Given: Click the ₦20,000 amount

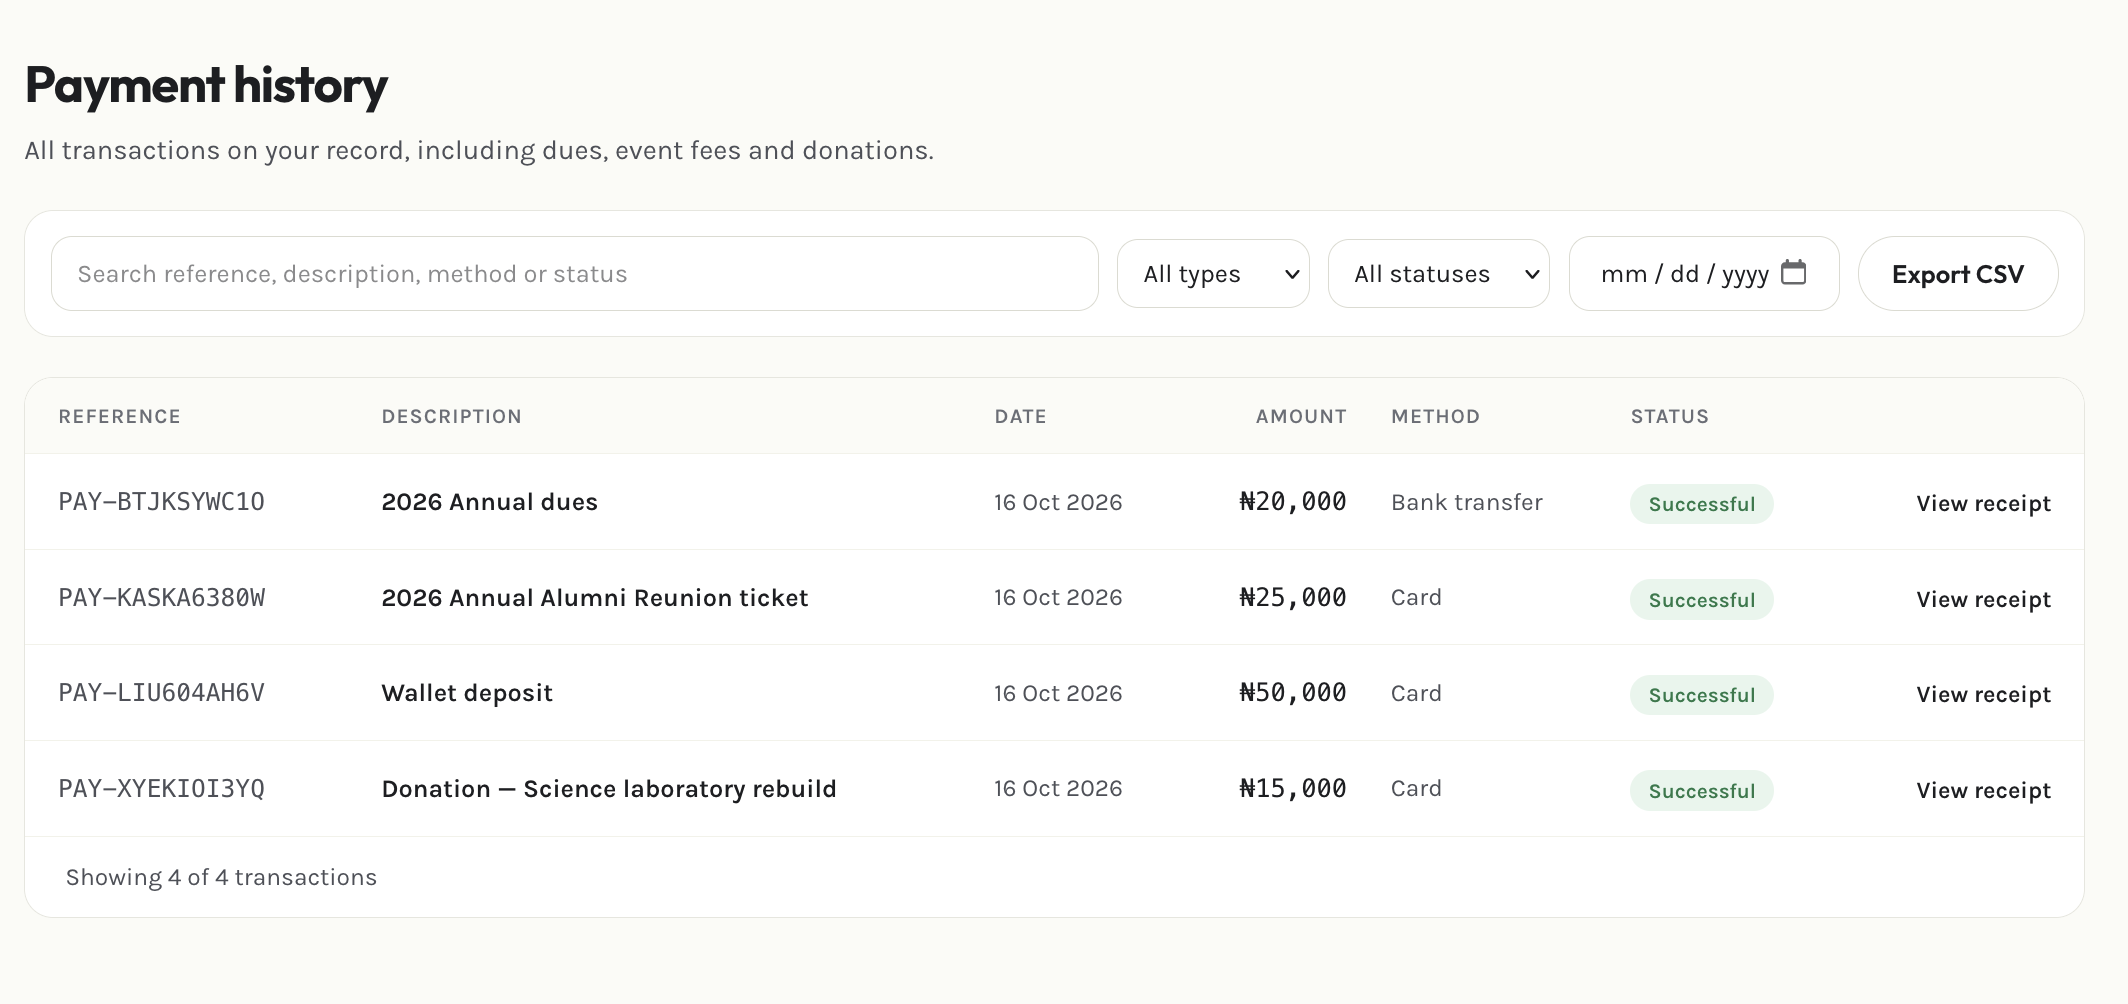Looking at the screenshot, I should point(1293,502).
